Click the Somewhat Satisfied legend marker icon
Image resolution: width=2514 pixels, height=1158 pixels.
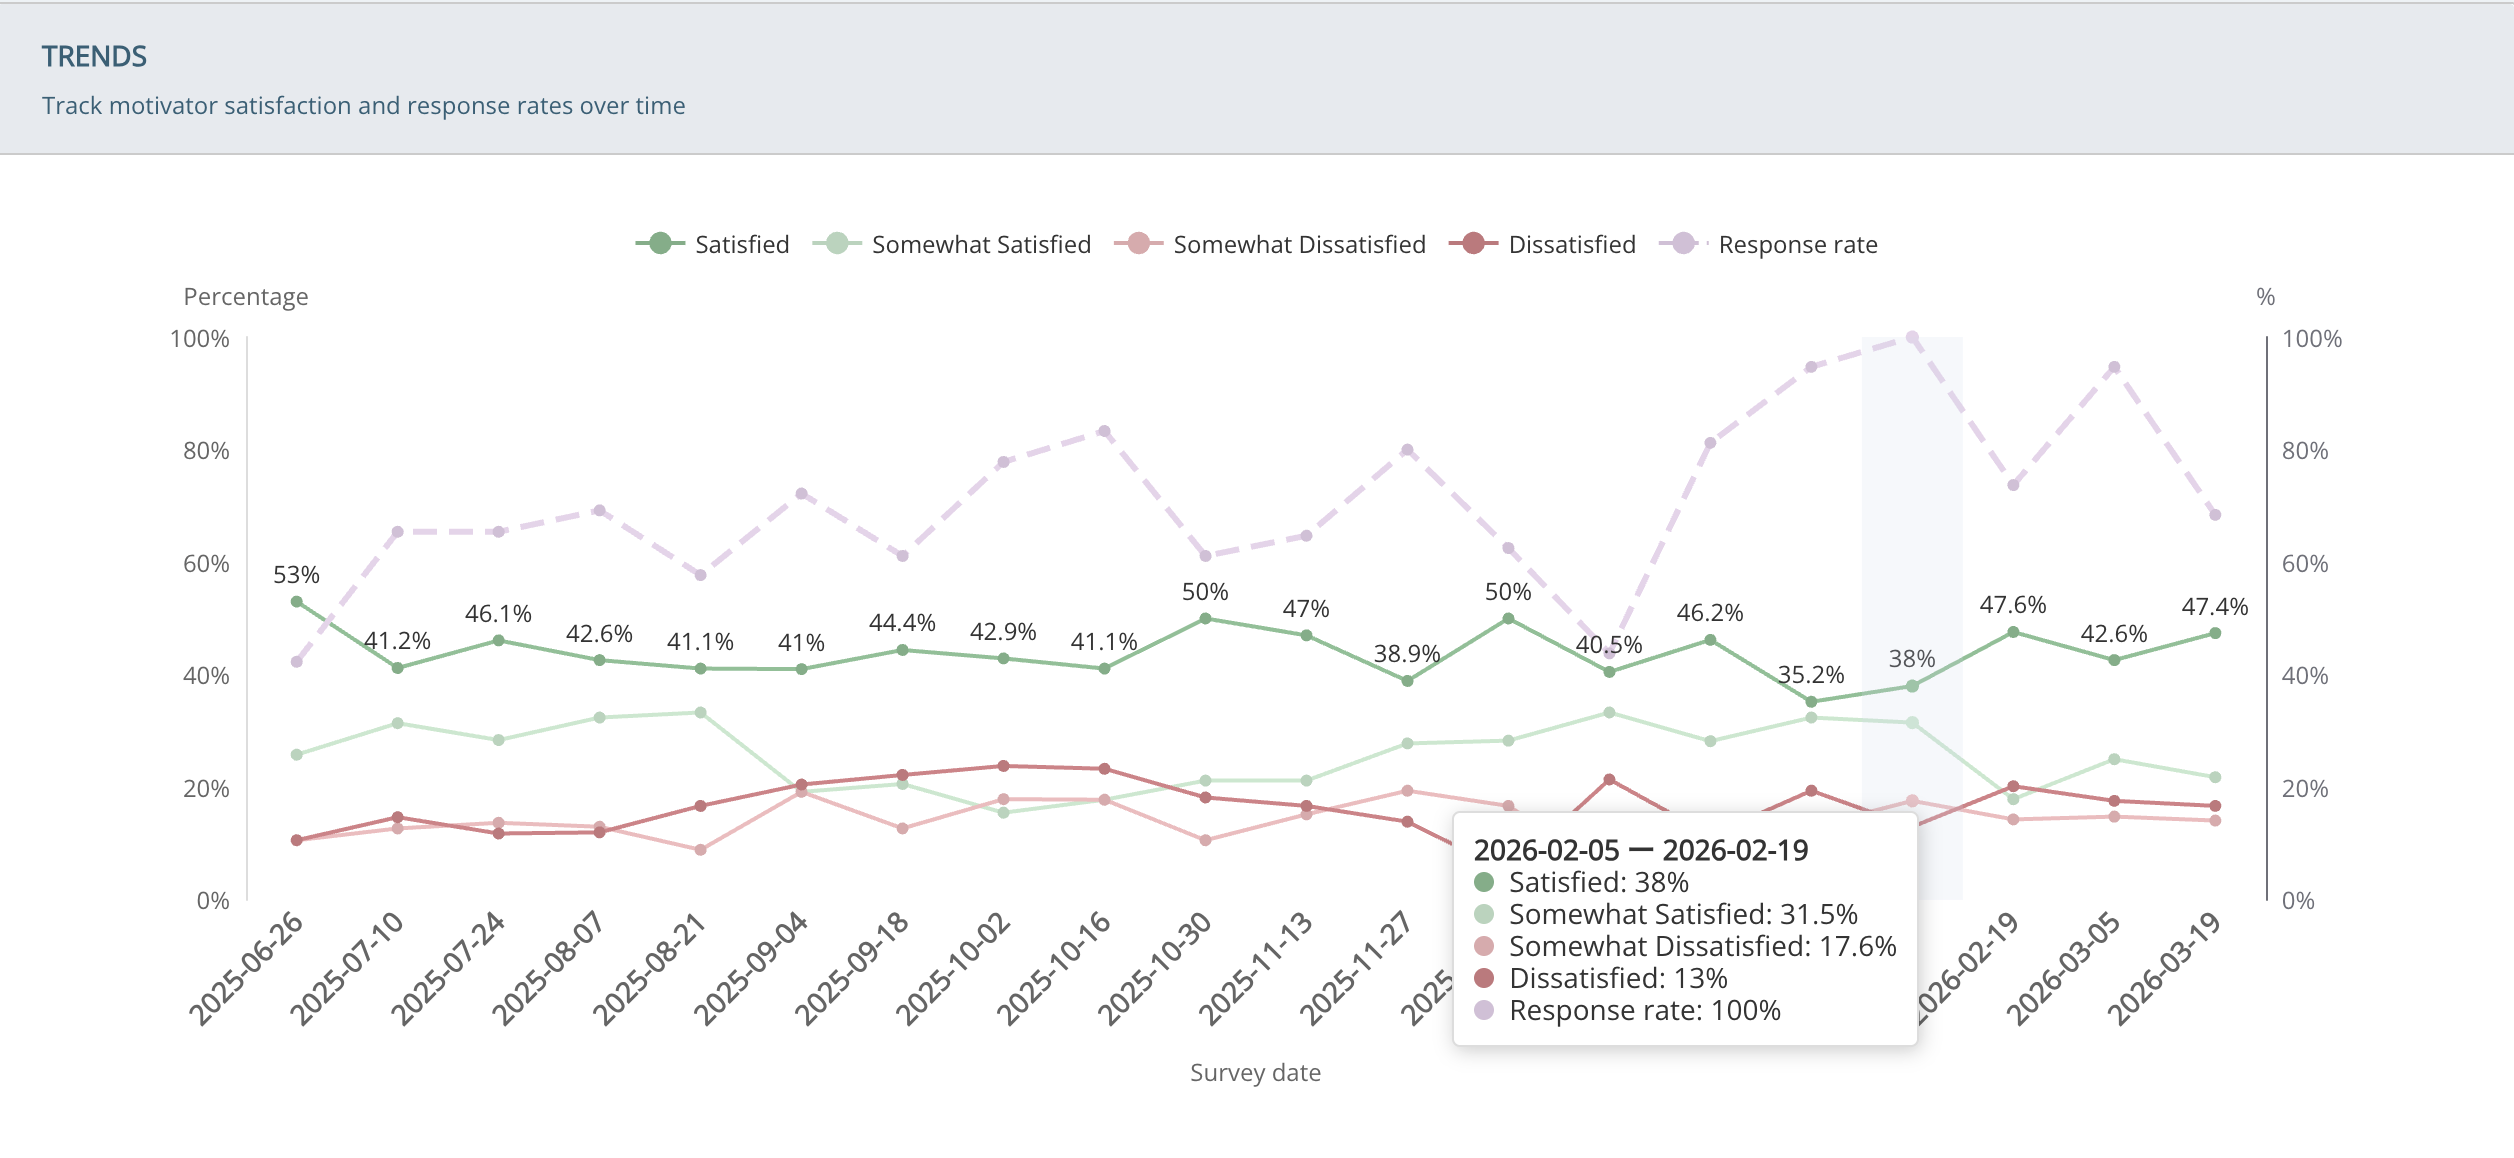click(x=838, y=244)
